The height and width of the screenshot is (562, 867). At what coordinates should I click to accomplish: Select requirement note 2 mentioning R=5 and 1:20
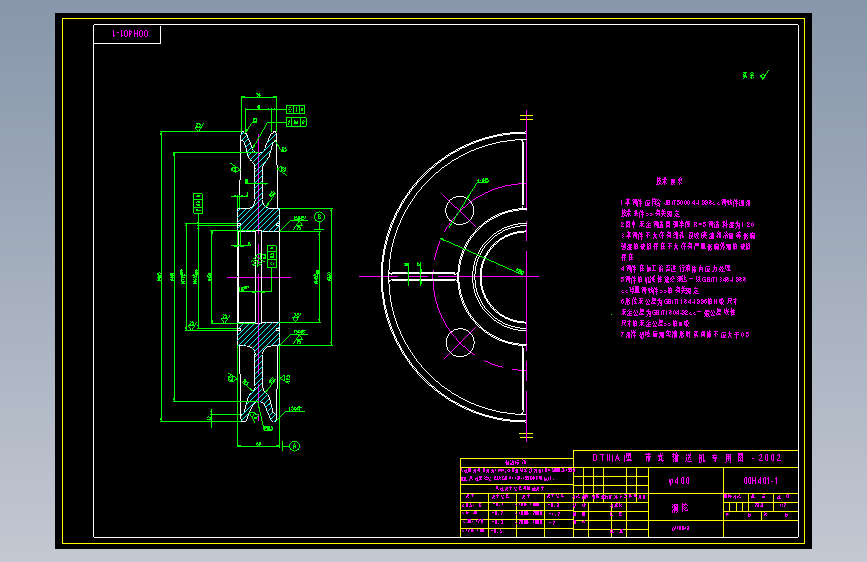point(687,225)
